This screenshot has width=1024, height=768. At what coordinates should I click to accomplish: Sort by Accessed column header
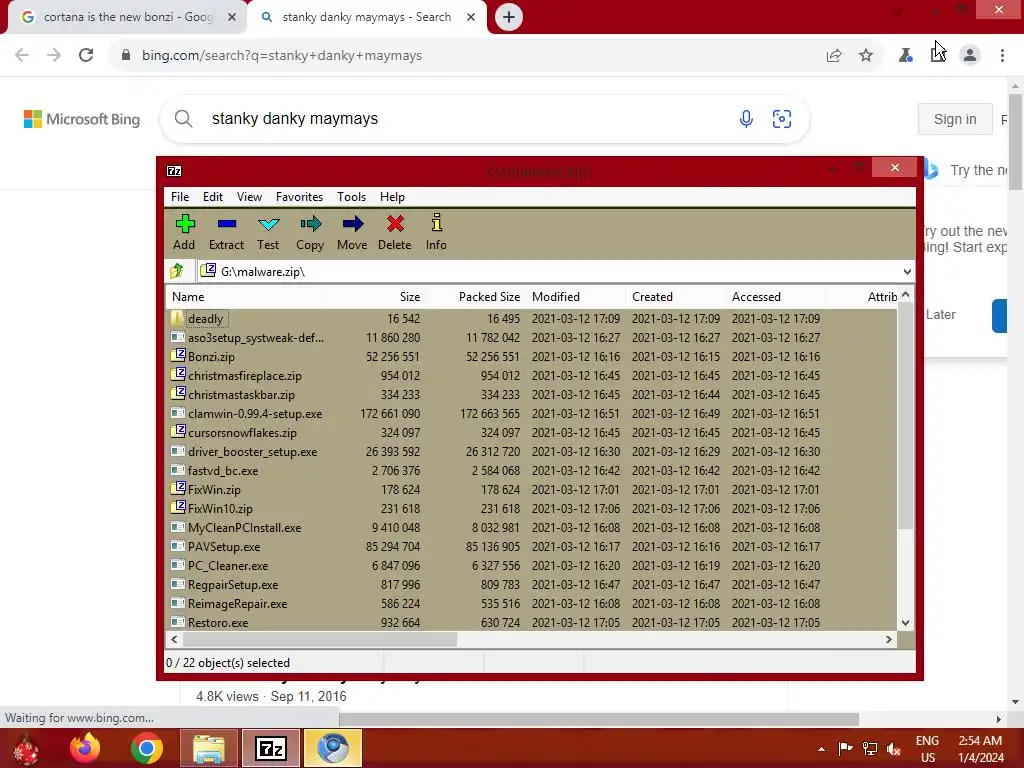(x=775, y=296)
